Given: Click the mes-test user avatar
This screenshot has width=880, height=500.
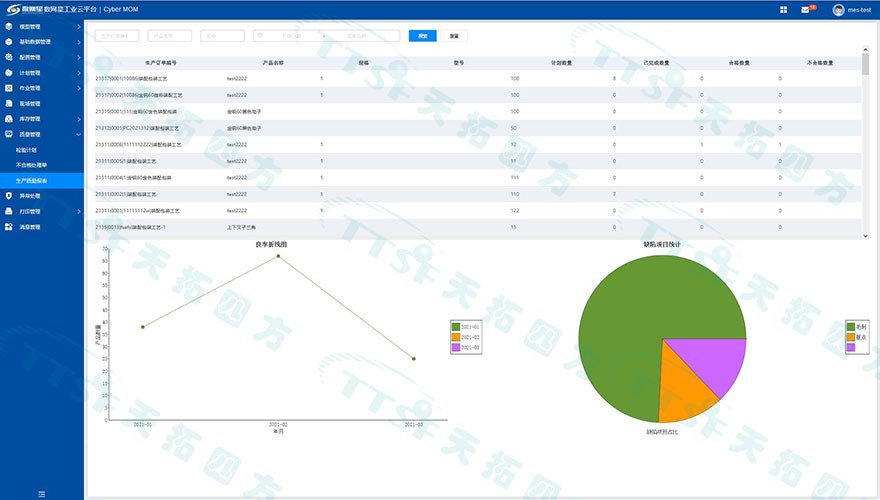Looking at the screenshot, I should coord(838,9).
